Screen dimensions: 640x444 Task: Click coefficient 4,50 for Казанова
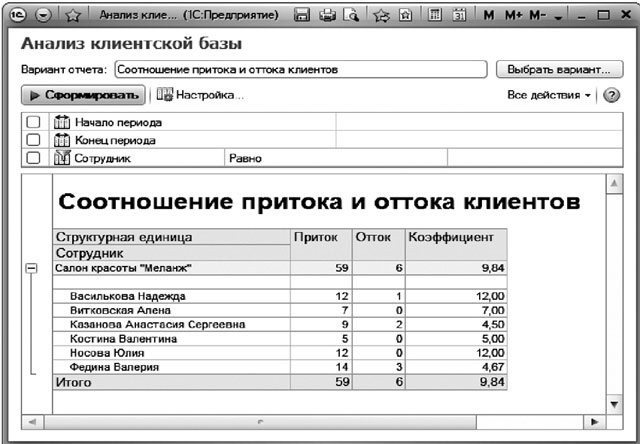(x=456, y=324)
